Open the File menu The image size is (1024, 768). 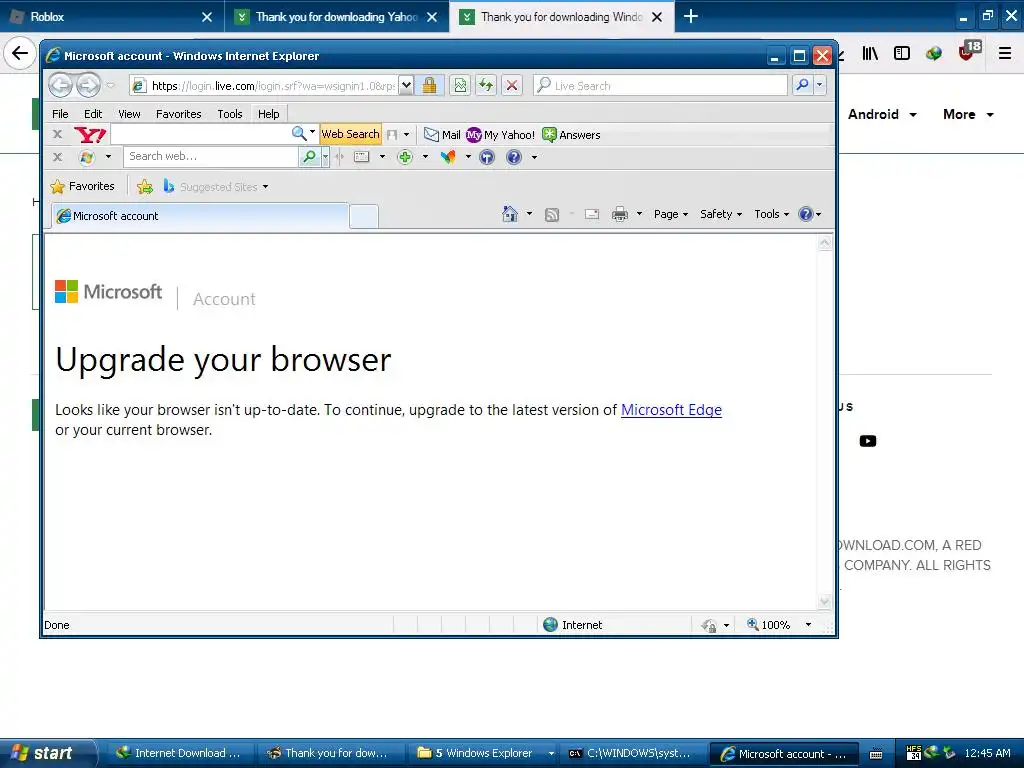(60, 114)
